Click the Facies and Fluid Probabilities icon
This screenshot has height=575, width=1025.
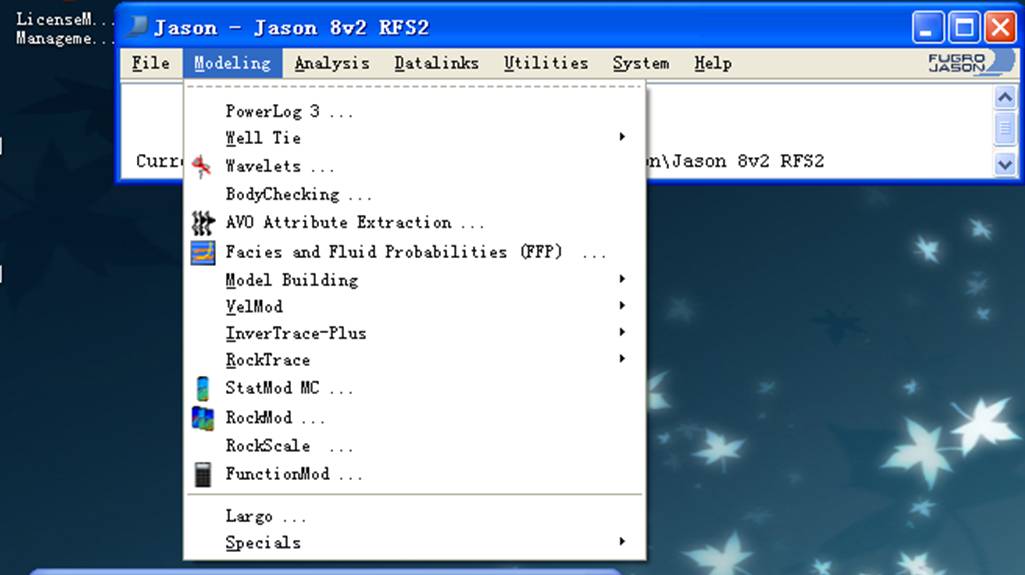pos(203,252)
